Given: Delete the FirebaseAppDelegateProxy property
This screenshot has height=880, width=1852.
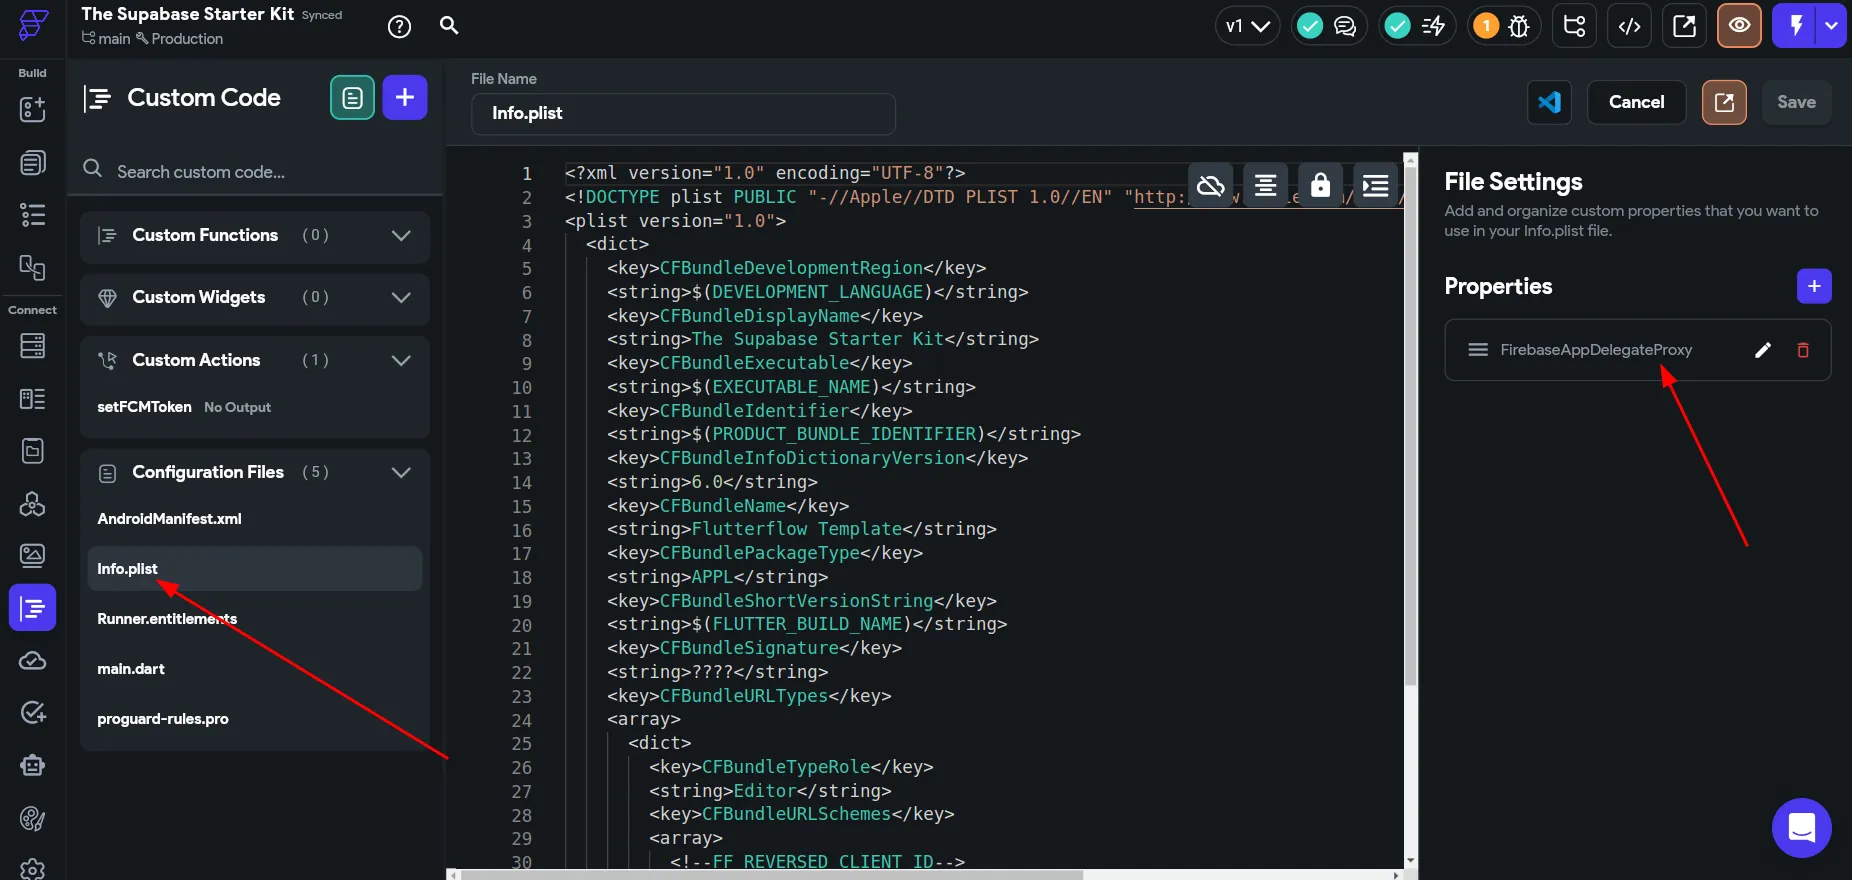Looking at the screenshot, I should 1803,350.
